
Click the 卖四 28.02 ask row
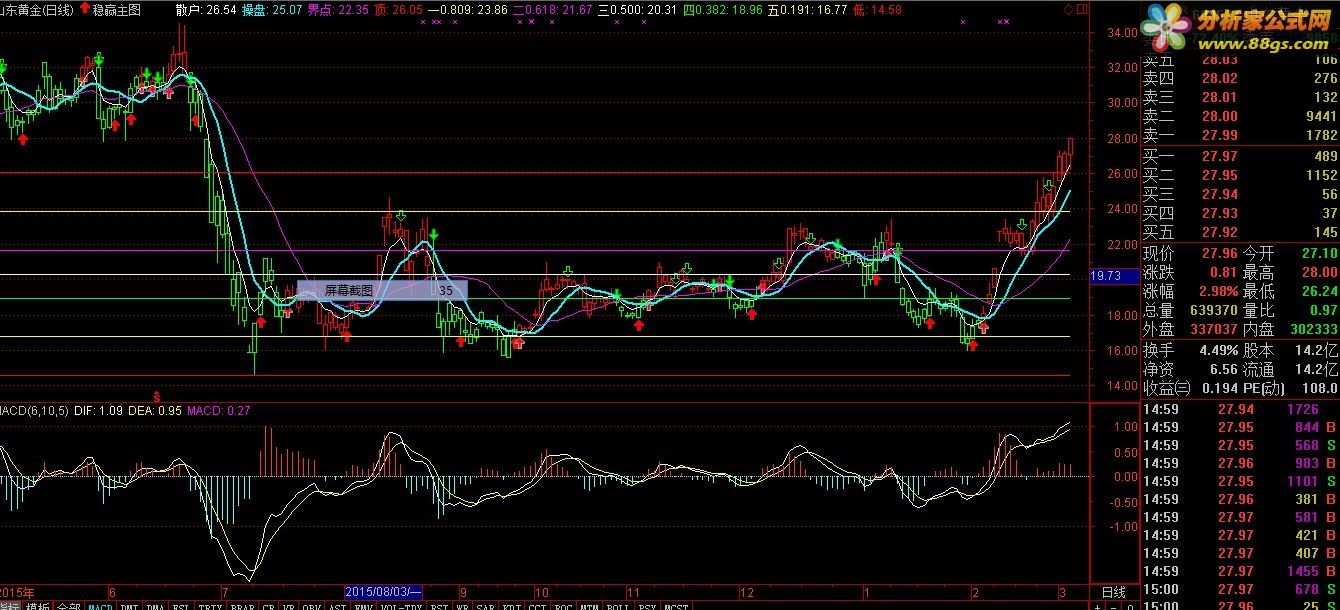[x=1240, y=78]
